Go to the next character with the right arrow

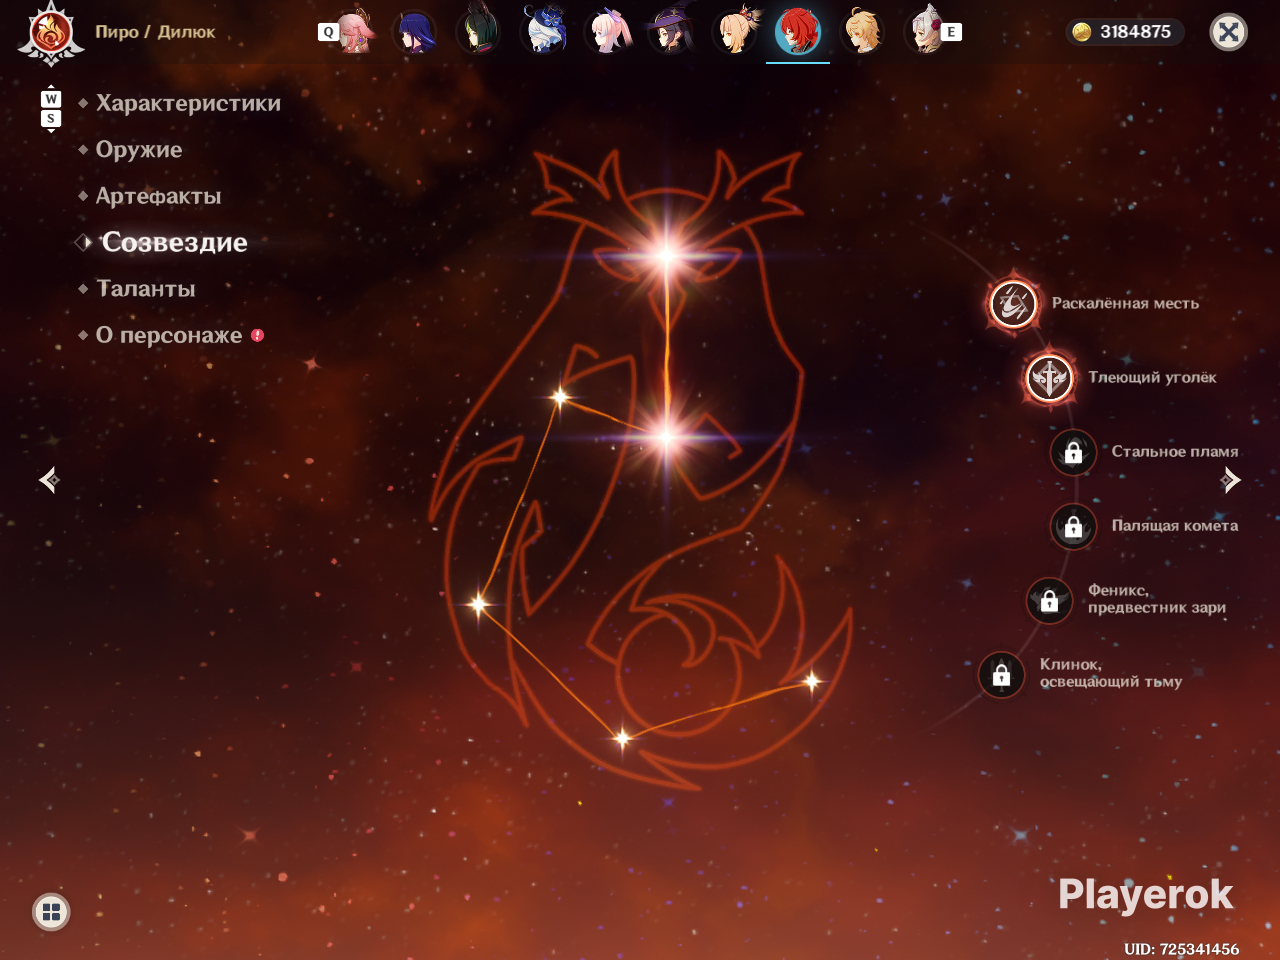click(x=1230, y=480)
